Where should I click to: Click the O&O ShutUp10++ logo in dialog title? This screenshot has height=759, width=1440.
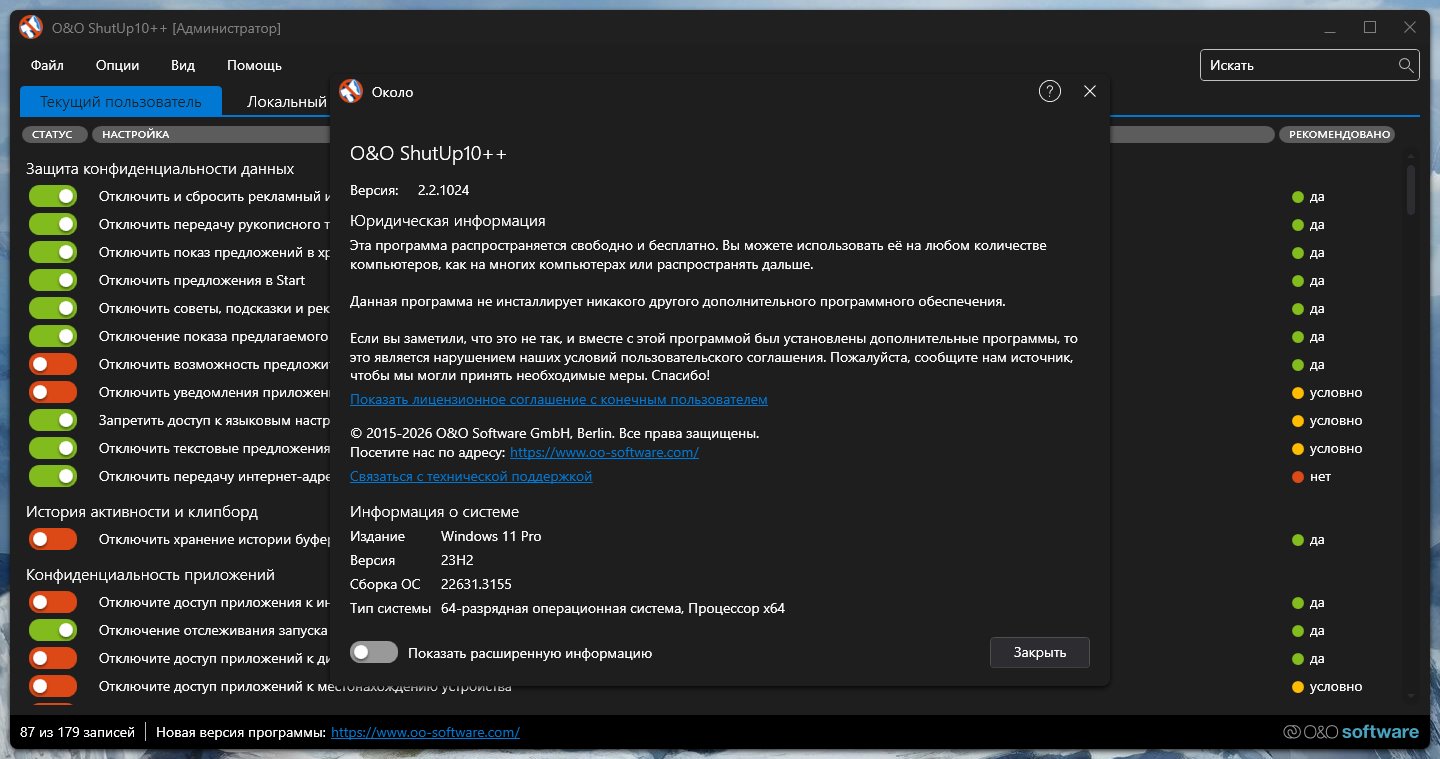click(350, 91)
